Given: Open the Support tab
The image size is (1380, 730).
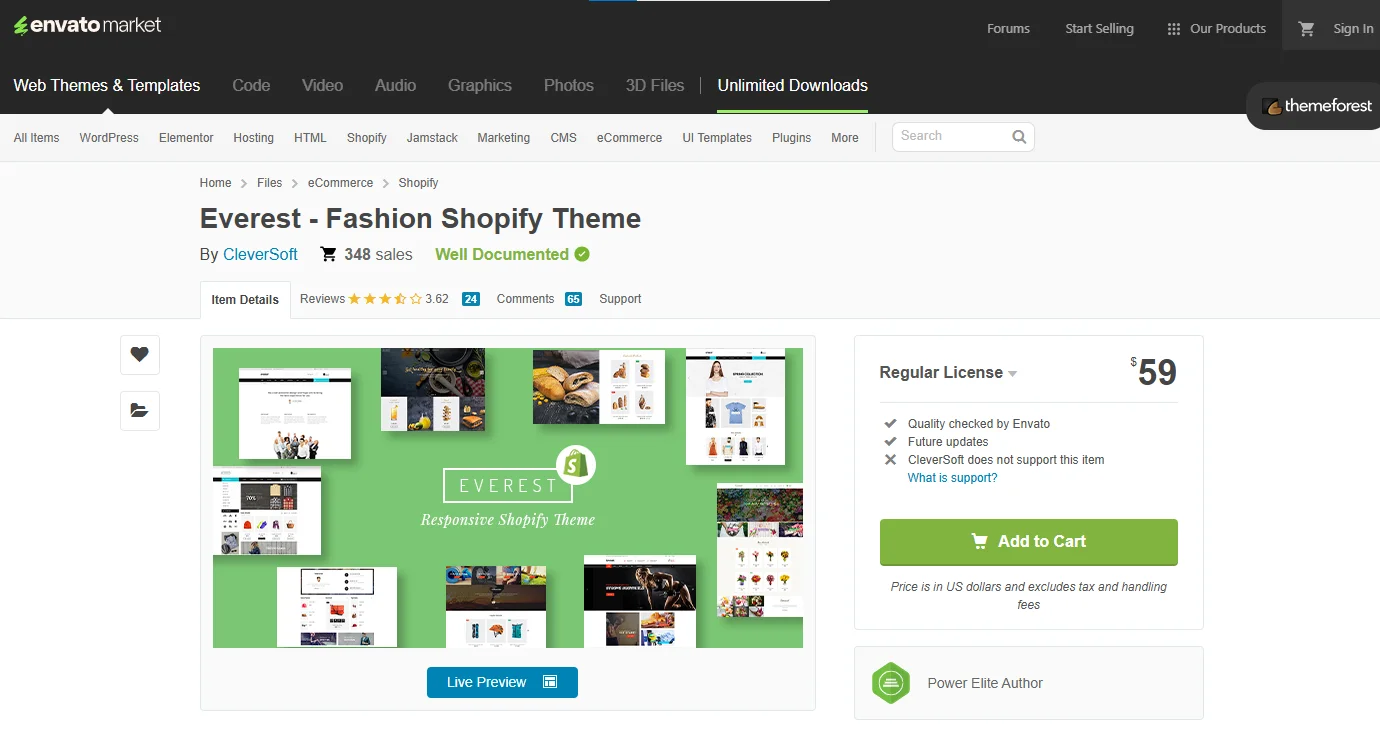Looking at the screenshot, I should click(620, 299).
